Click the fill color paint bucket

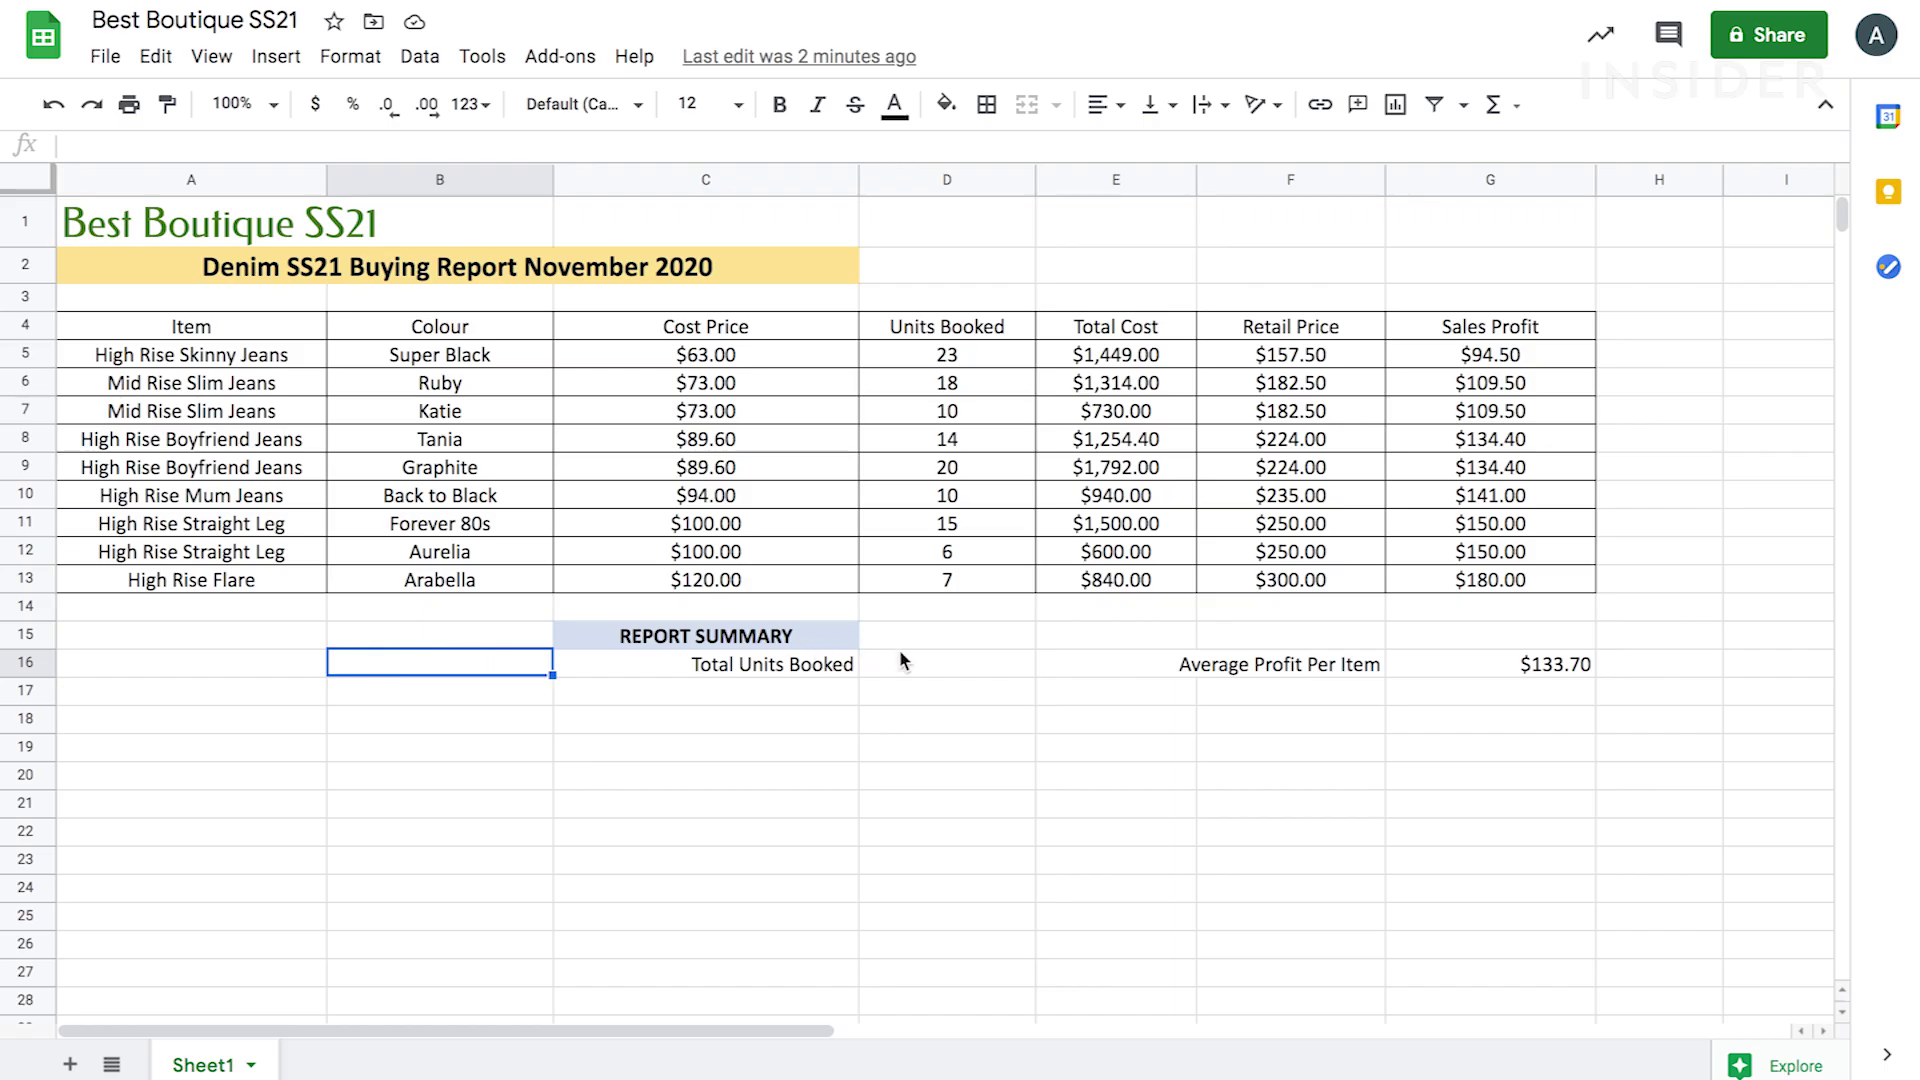point(946,104)
